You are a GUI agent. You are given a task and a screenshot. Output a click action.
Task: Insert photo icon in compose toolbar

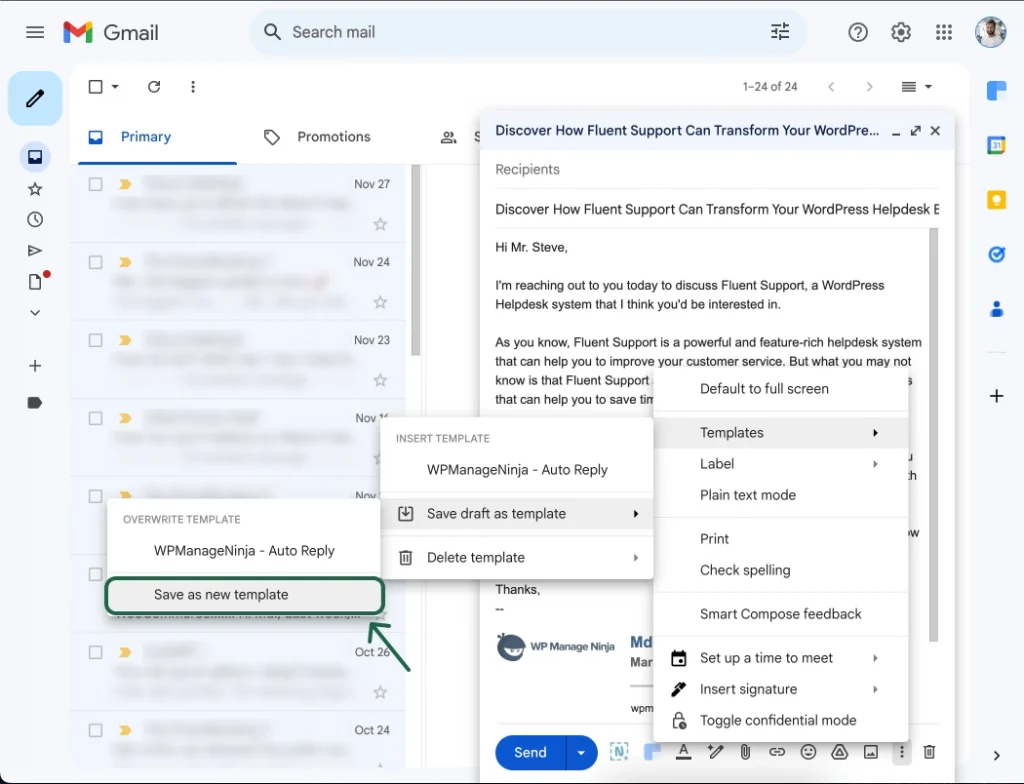point(871,752)
